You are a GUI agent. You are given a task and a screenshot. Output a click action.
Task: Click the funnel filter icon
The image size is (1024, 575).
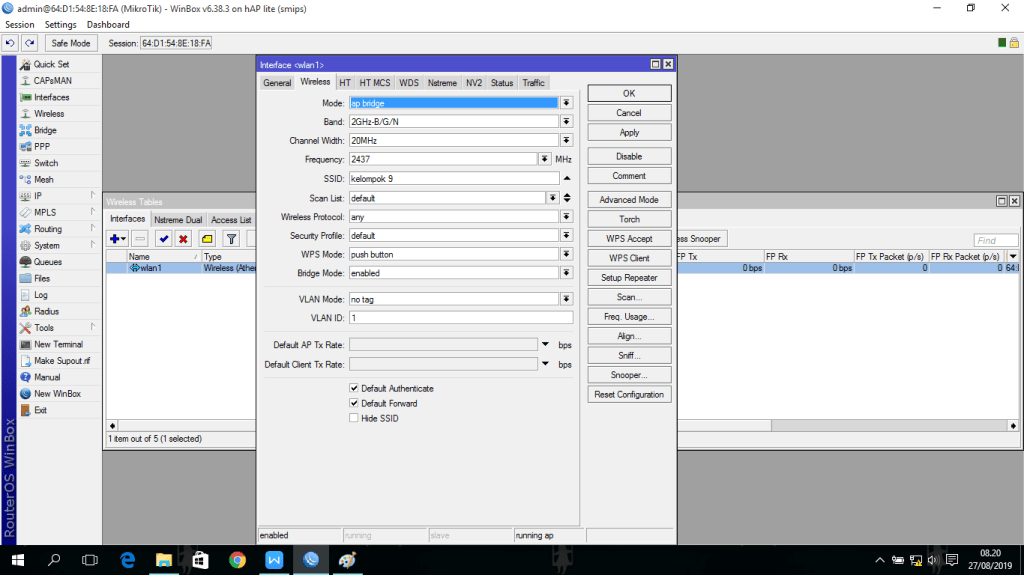[231, 239]
